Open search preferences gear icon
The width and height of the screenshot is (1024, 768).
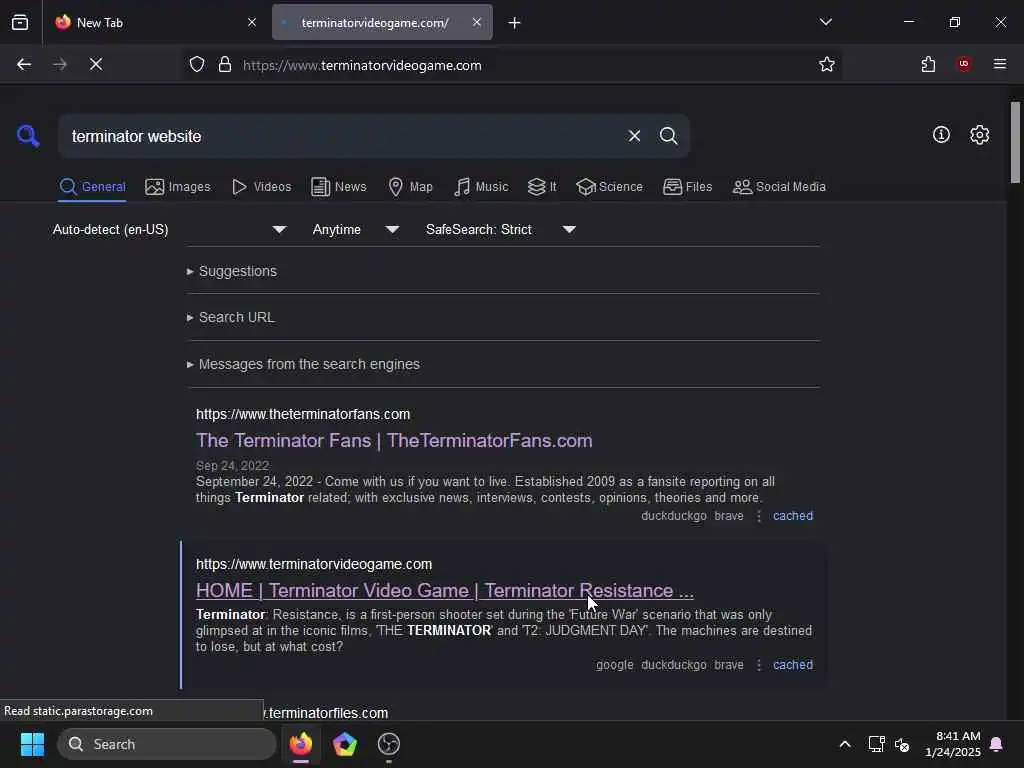[x=979, y=135]
